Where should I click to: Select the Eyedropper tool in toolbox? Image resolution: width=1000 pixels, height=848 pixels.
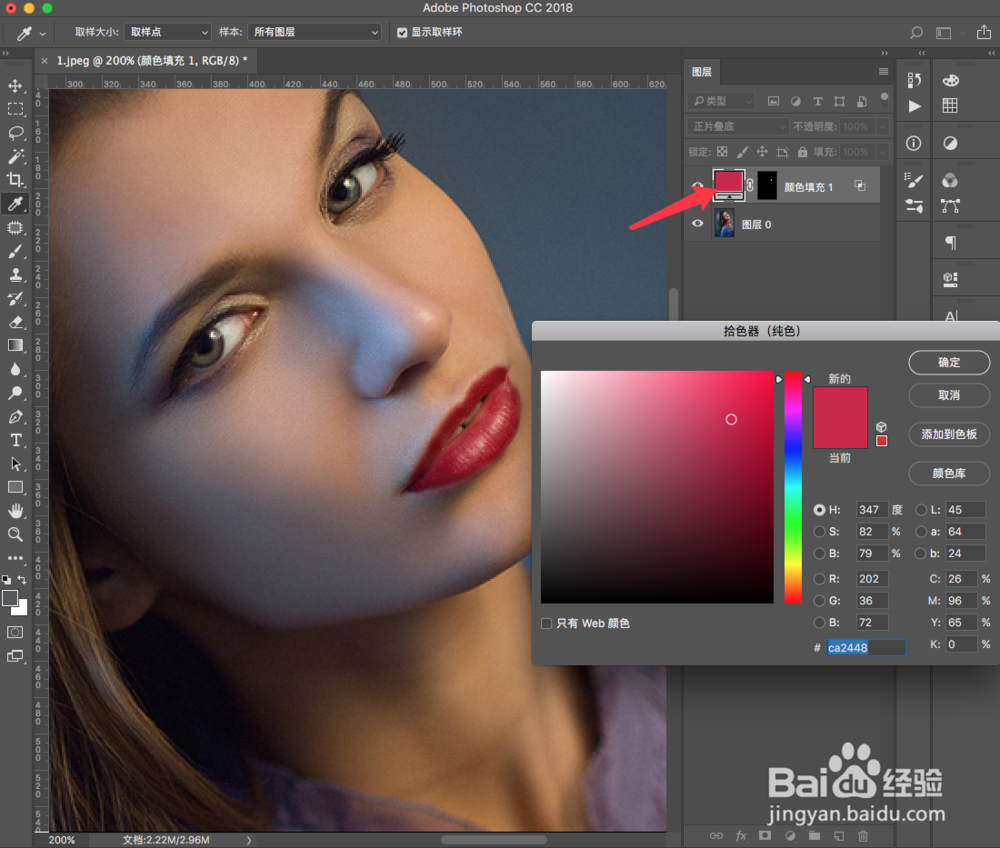pos(15,203)
